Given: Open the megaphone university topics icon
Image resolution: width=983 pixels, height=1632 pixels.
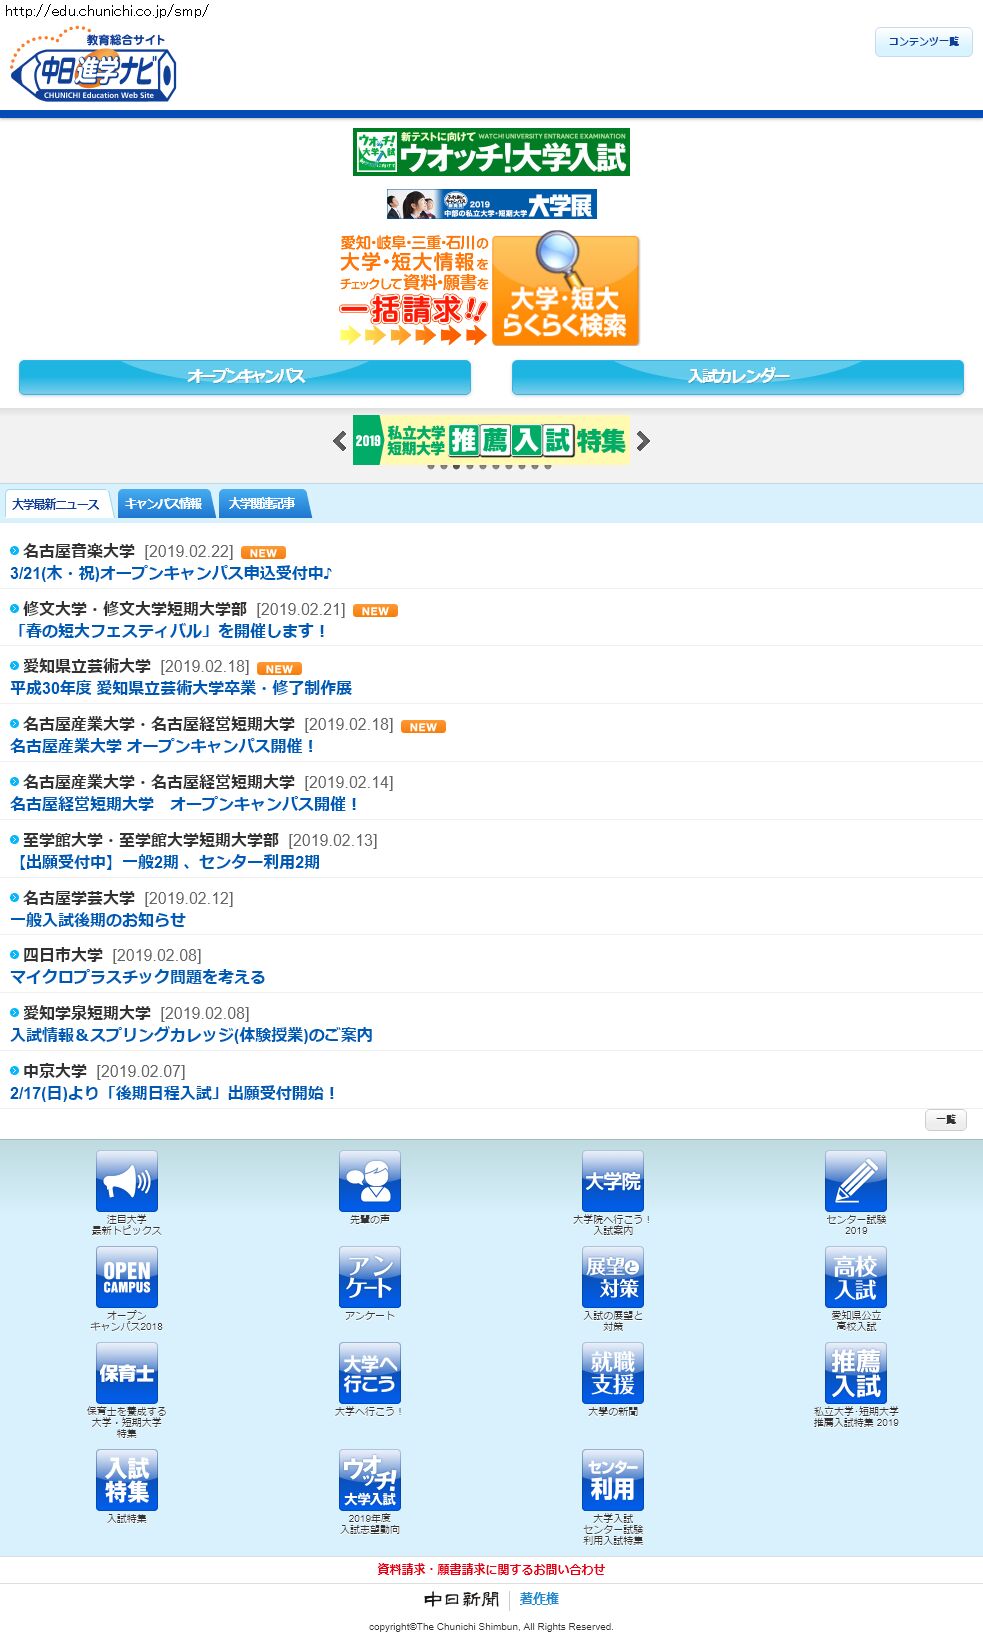Looking at the screenshot, I should (127, 1181).
